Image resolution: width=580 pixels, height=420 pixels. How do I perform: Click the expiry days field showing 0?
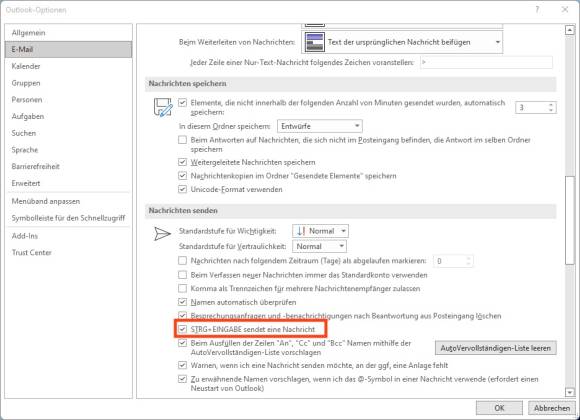pyautogui.click(x=449, y=261)
